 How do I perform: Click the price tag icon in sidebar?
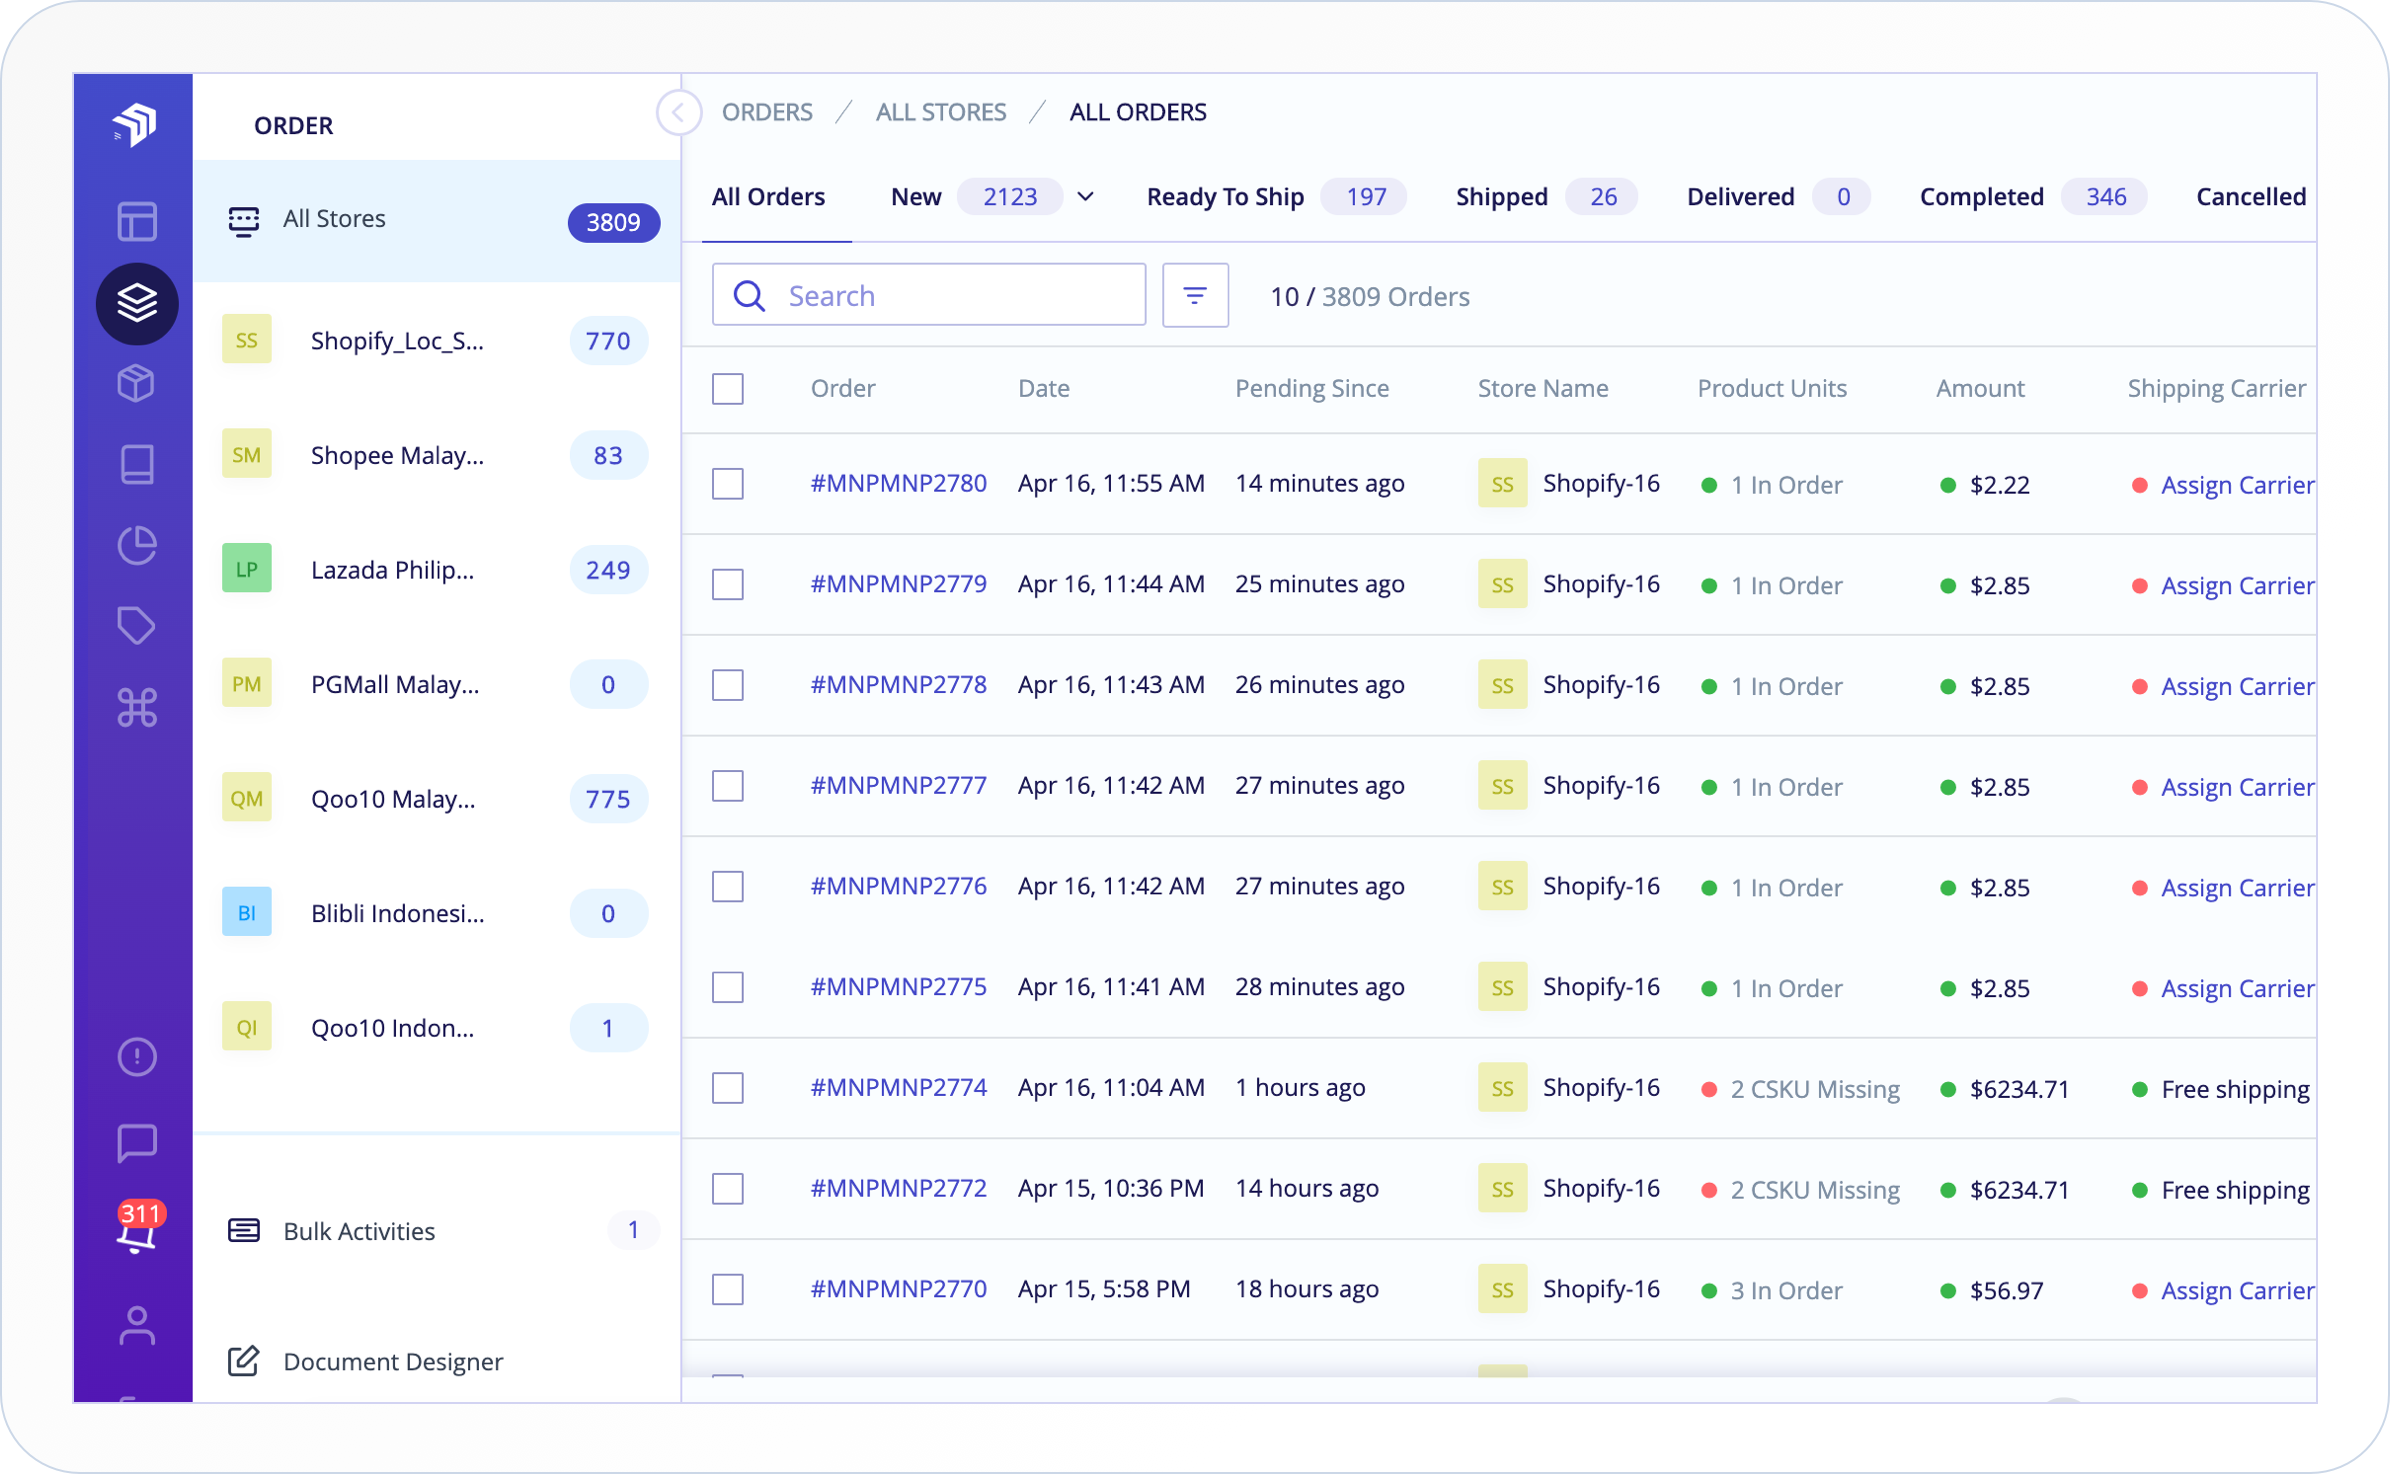137,627
